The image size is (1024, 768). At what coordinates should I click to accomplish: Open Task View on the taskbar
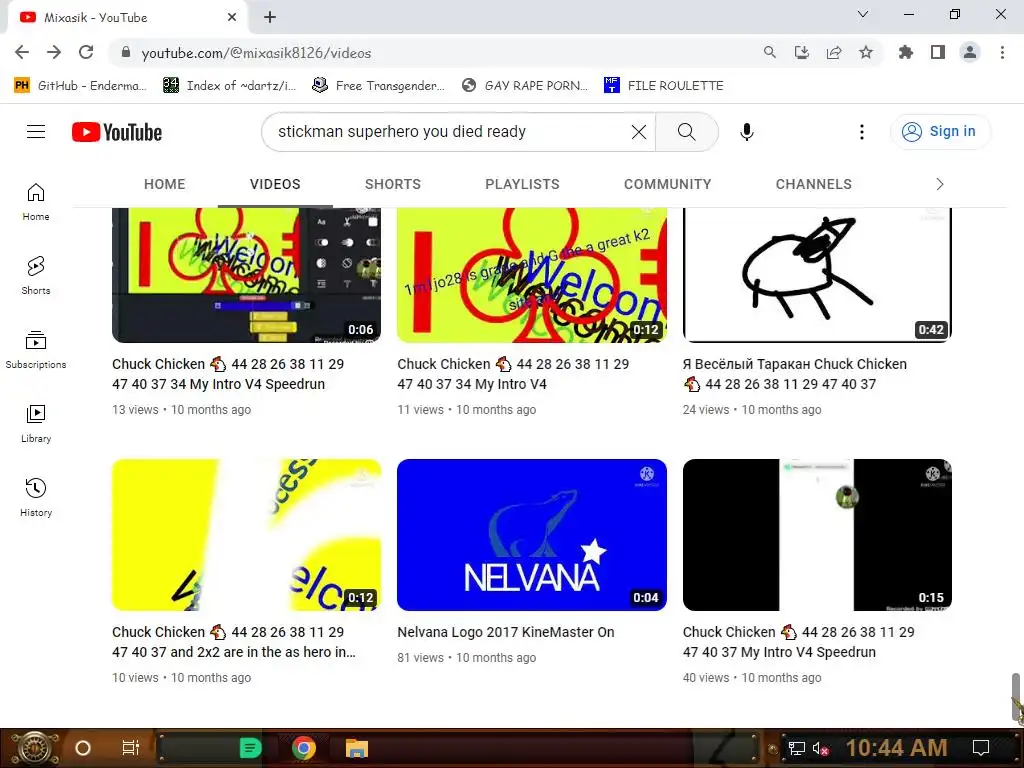pos(131,748)
